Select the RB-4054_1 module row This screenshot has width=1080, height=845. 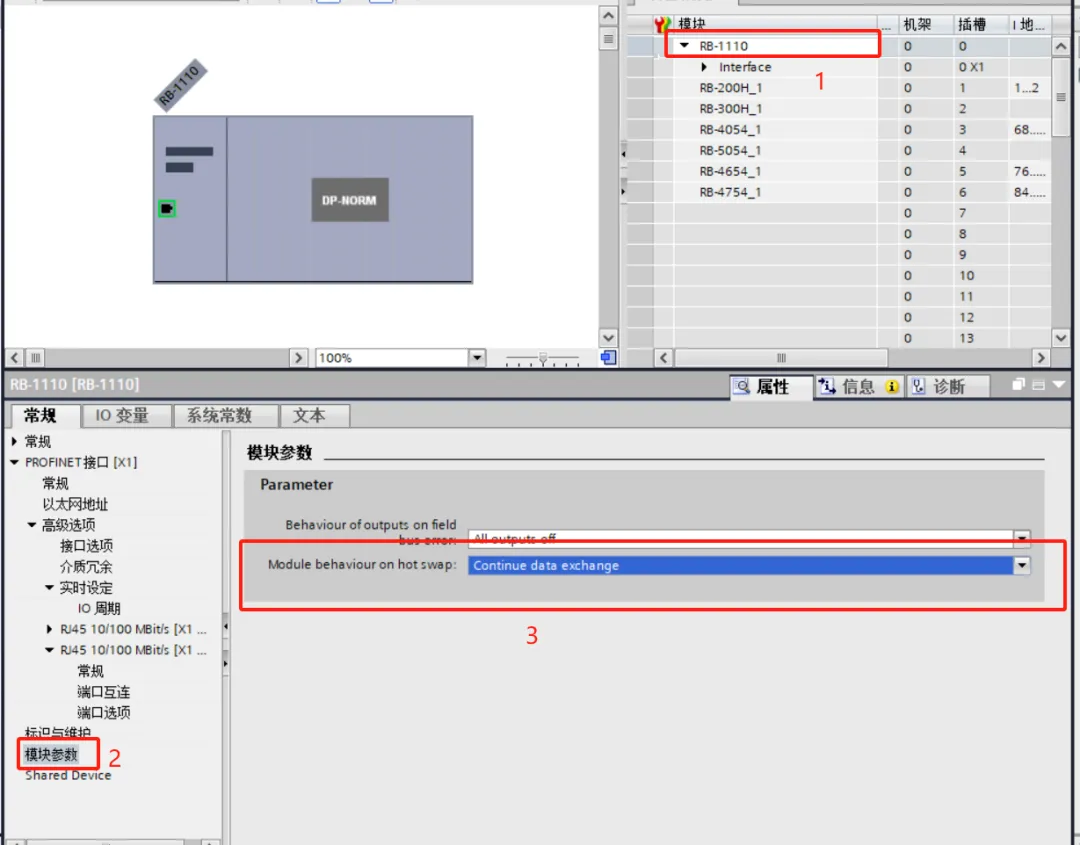coord(730,130)
